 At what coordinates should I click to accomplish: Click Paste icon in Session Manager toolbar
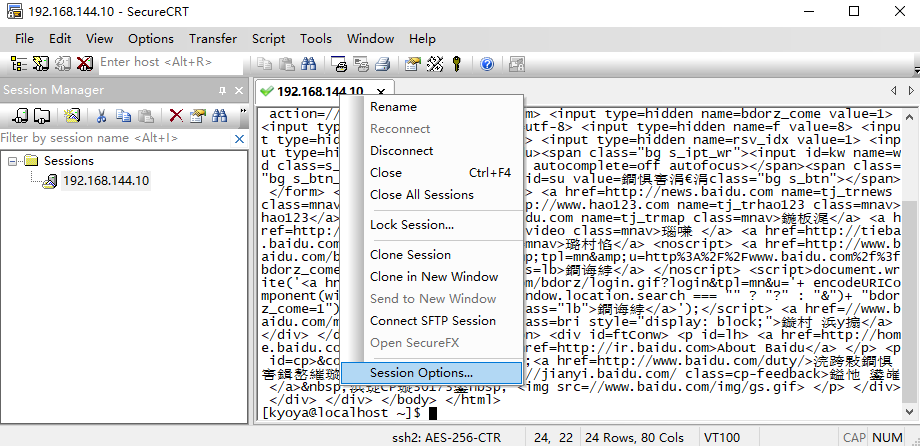pyautogui.click(x=145, y=115)
